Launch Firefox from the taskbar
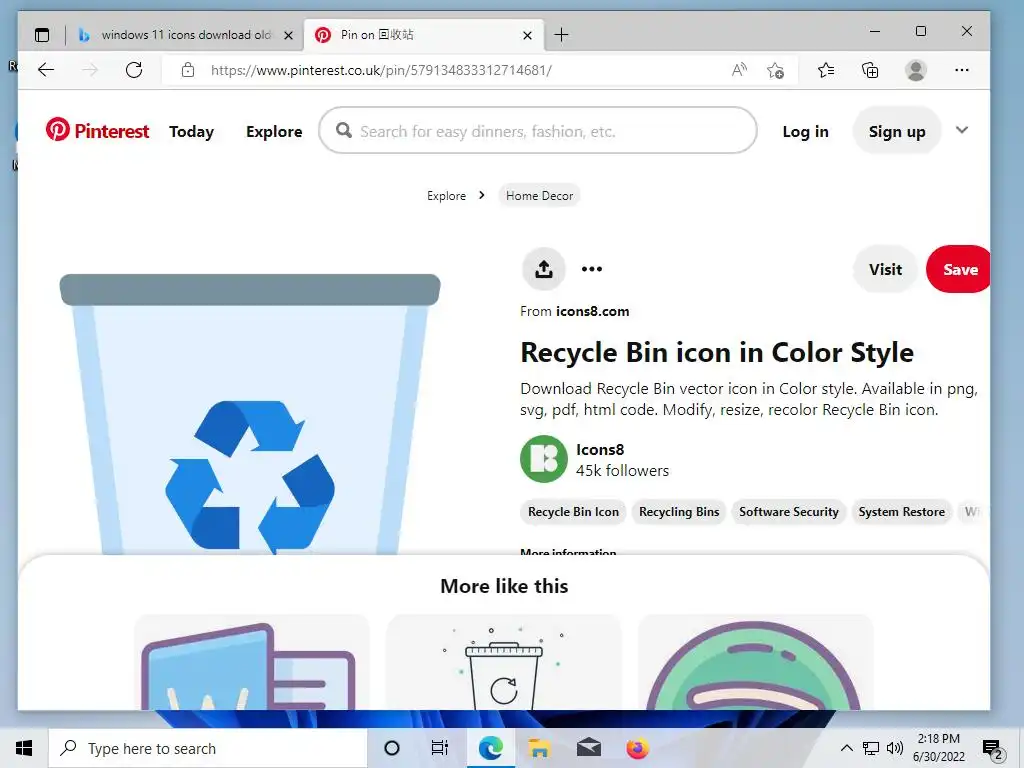1024x768 pixels. tap(637, 748)
